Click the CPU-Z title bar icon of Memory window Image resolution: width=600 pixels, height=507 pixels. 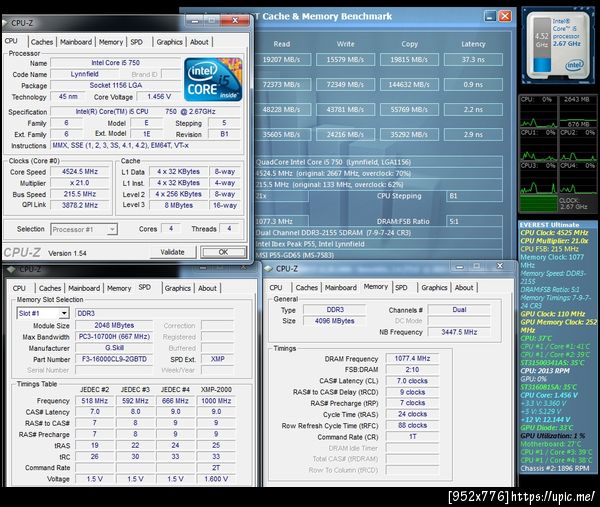[x=269, y=269]
